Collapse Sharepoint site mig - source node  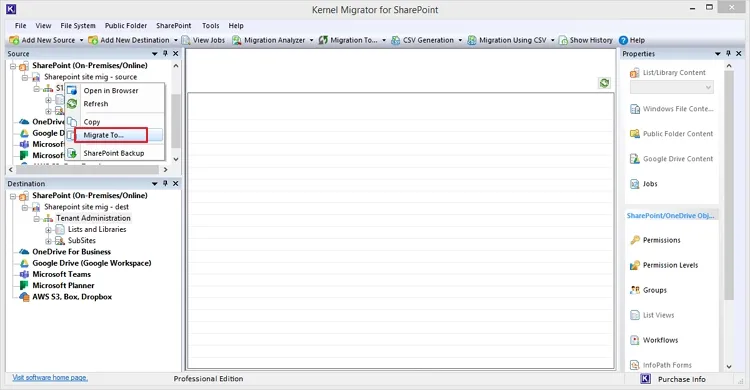coord(25,77)
